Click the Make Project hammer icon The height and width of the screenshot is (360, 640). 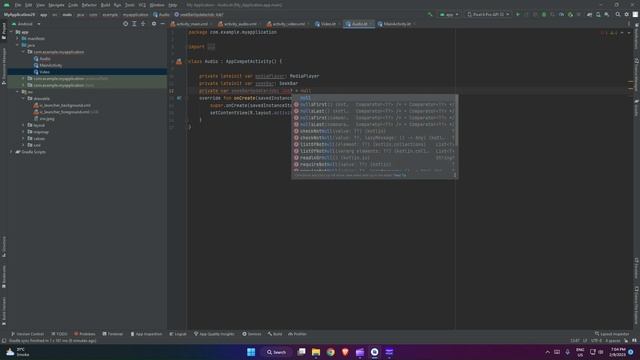pyautogui.click(x=430, y=14)
